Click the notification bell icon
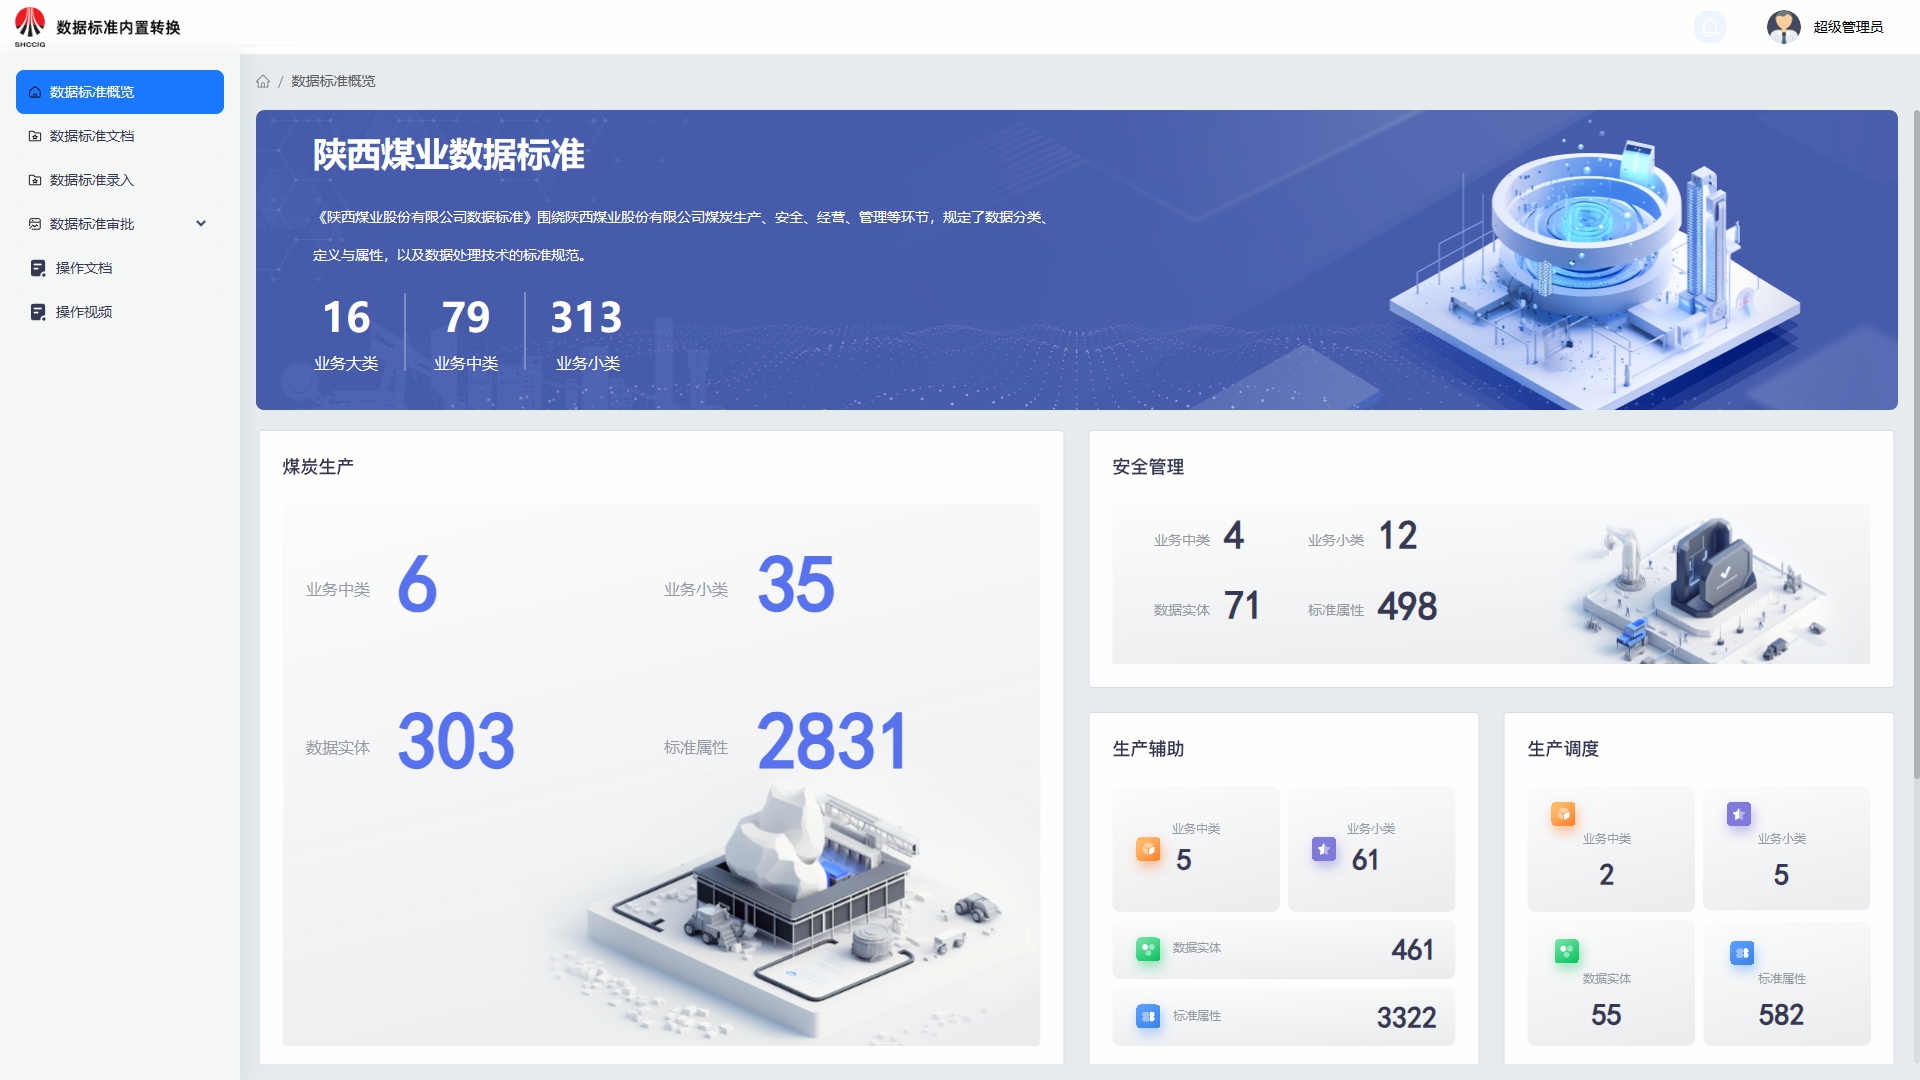 pyautogui.click(x=1709, y=27)
